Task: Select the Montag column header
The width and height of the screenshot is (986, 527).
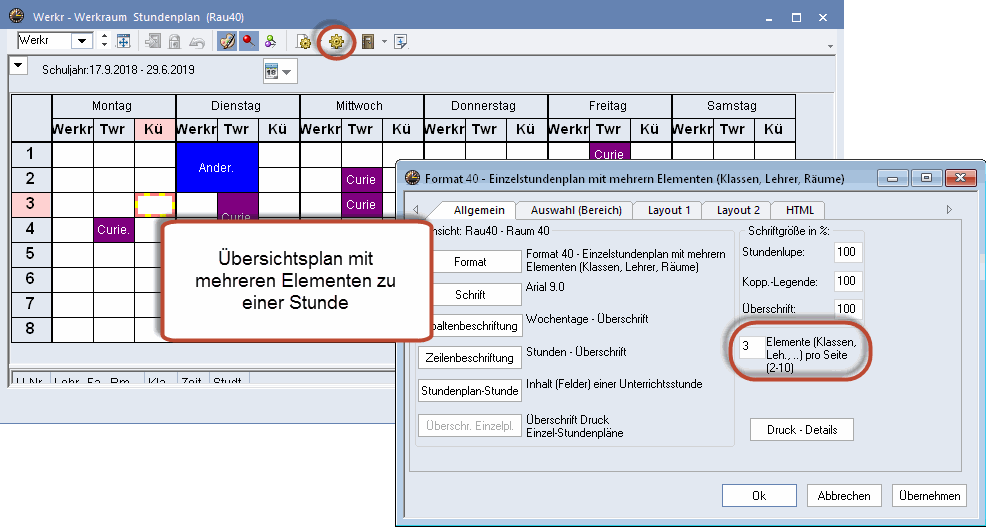Action: (x=113, y=106)
